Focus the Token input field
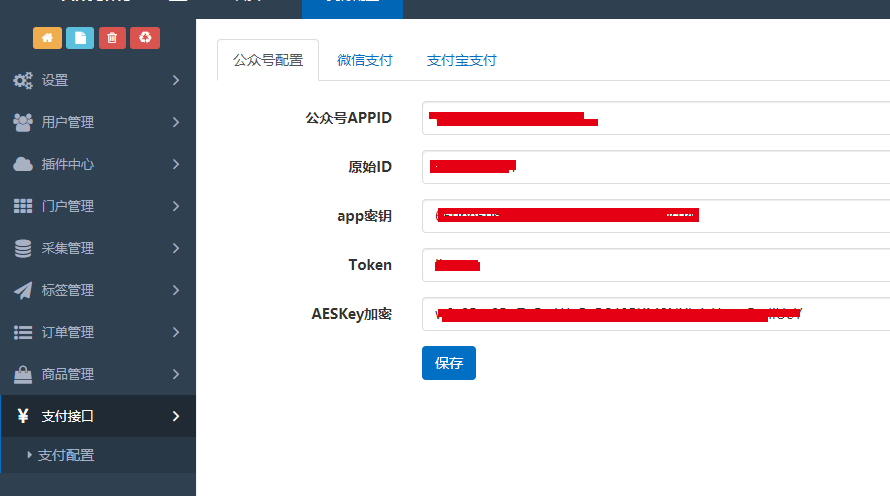Screen dimensions: 890x496 (x=656, y=265)
